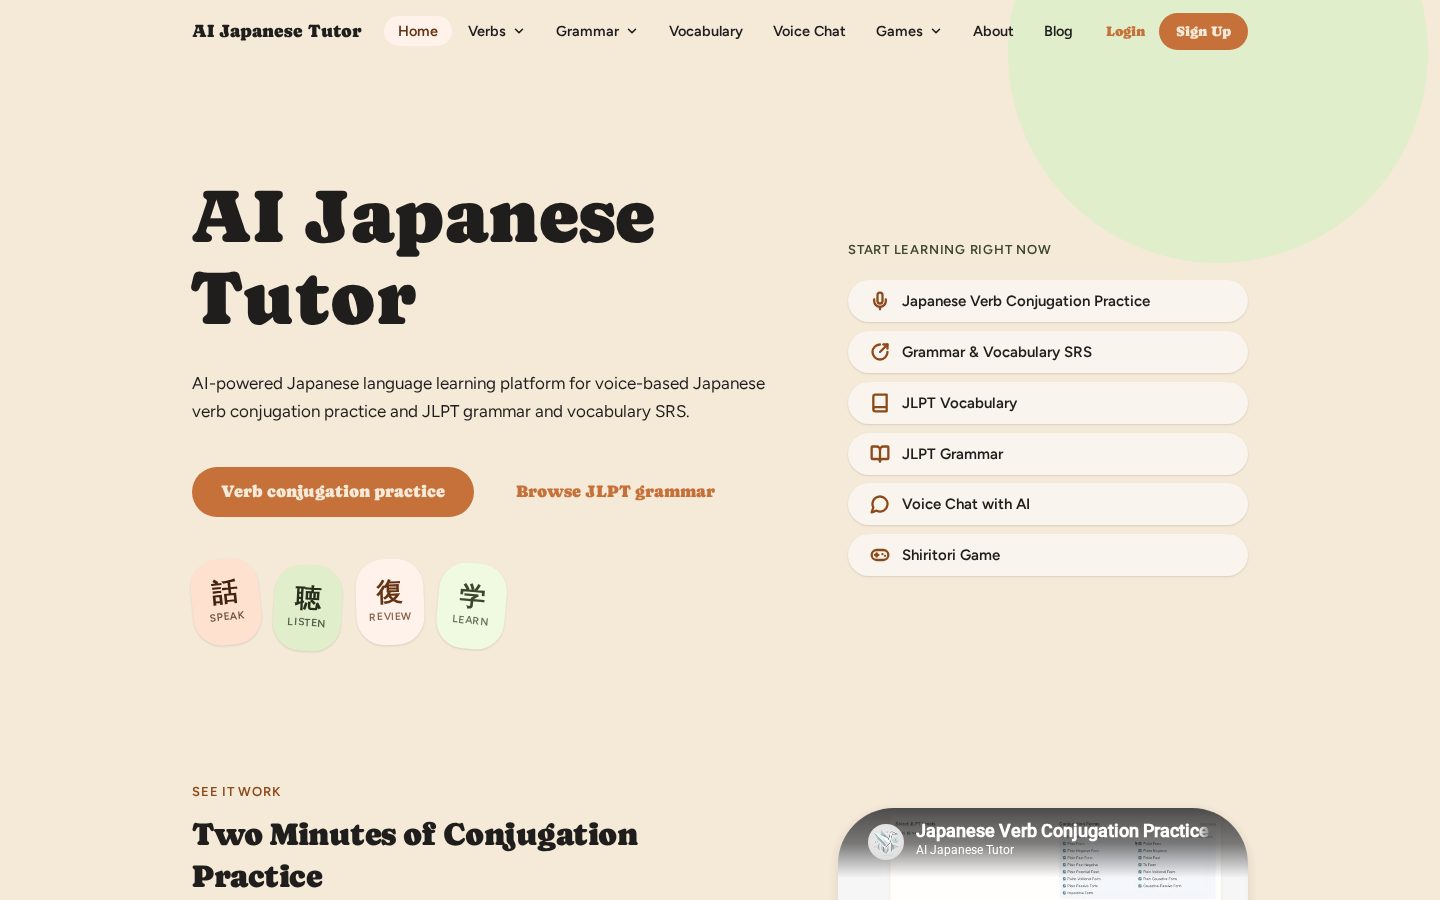This screenshot has width=1440, height=900.
Task: Click the gamepad icon for Shiritori Game
Action: [x=880, y=555]
